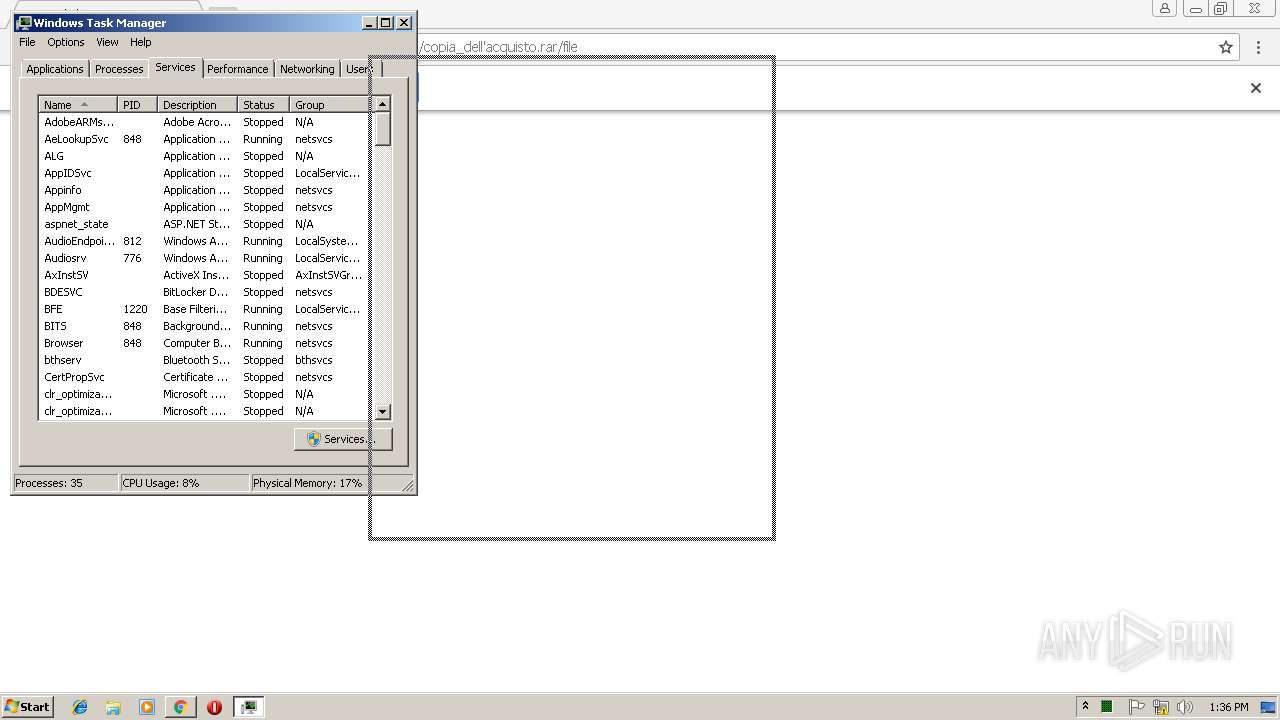The width and height of the screenshot is (1280, 720).
Task: Select the AppMgmt service row
Action: 205,207
